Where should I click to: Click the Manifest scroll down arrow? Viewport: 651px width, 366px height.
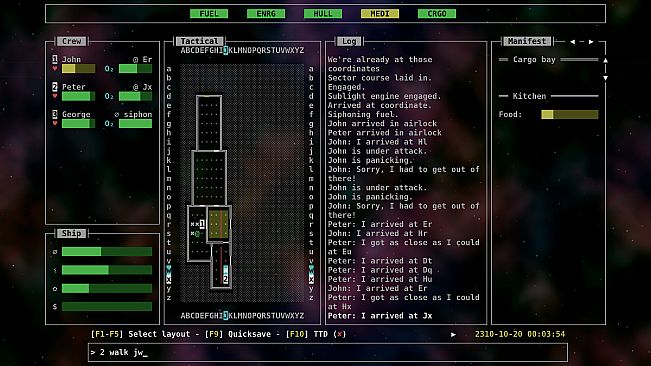pyautogui.click(x=605, y=78)
